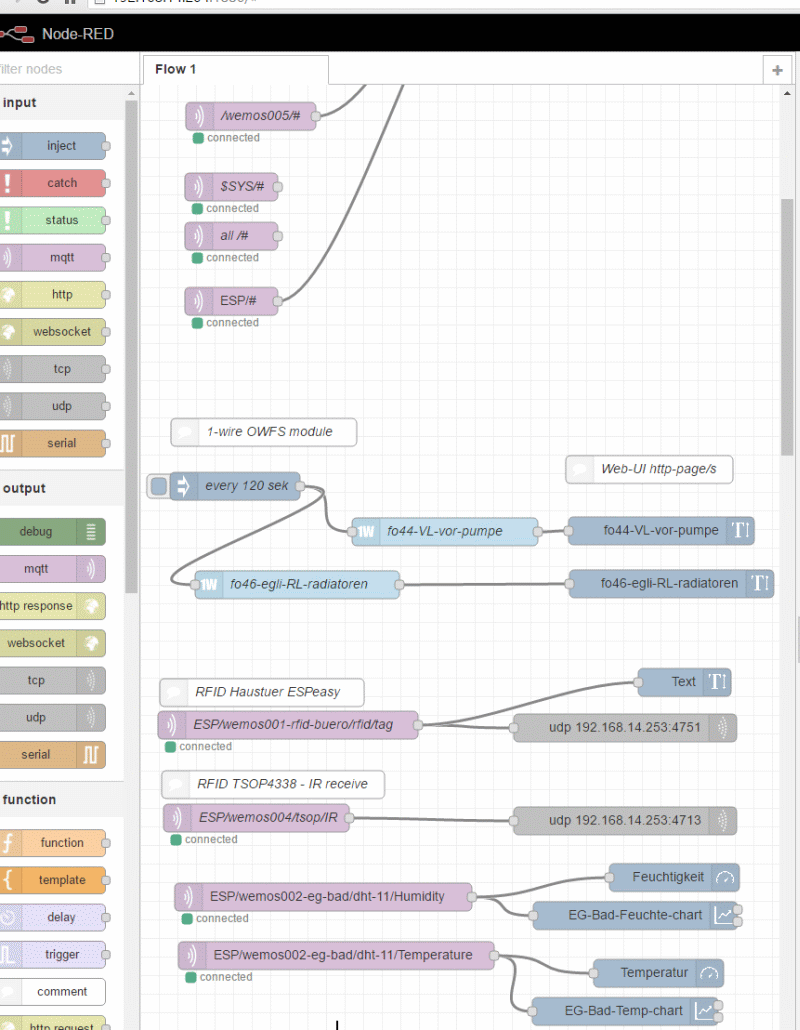Collapse the input palette category
The height and width of the screenshot is (1030, 800).
click(62, 103)
